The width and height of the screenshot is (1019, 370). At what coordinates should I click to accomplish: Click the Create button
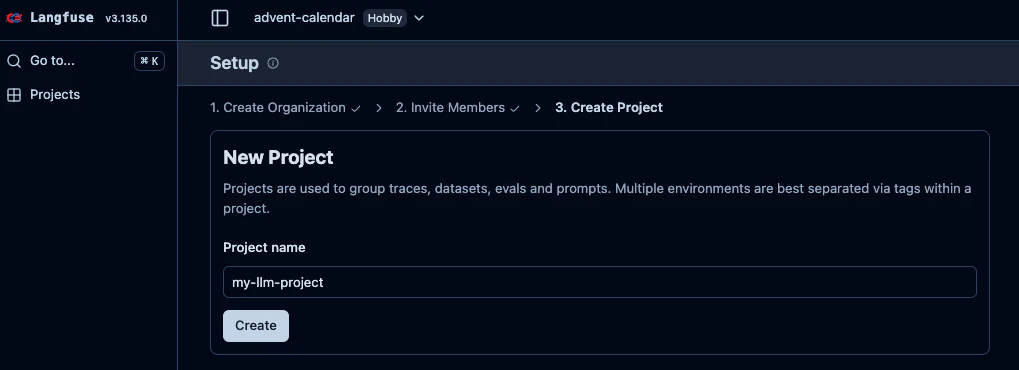(256, 326)
